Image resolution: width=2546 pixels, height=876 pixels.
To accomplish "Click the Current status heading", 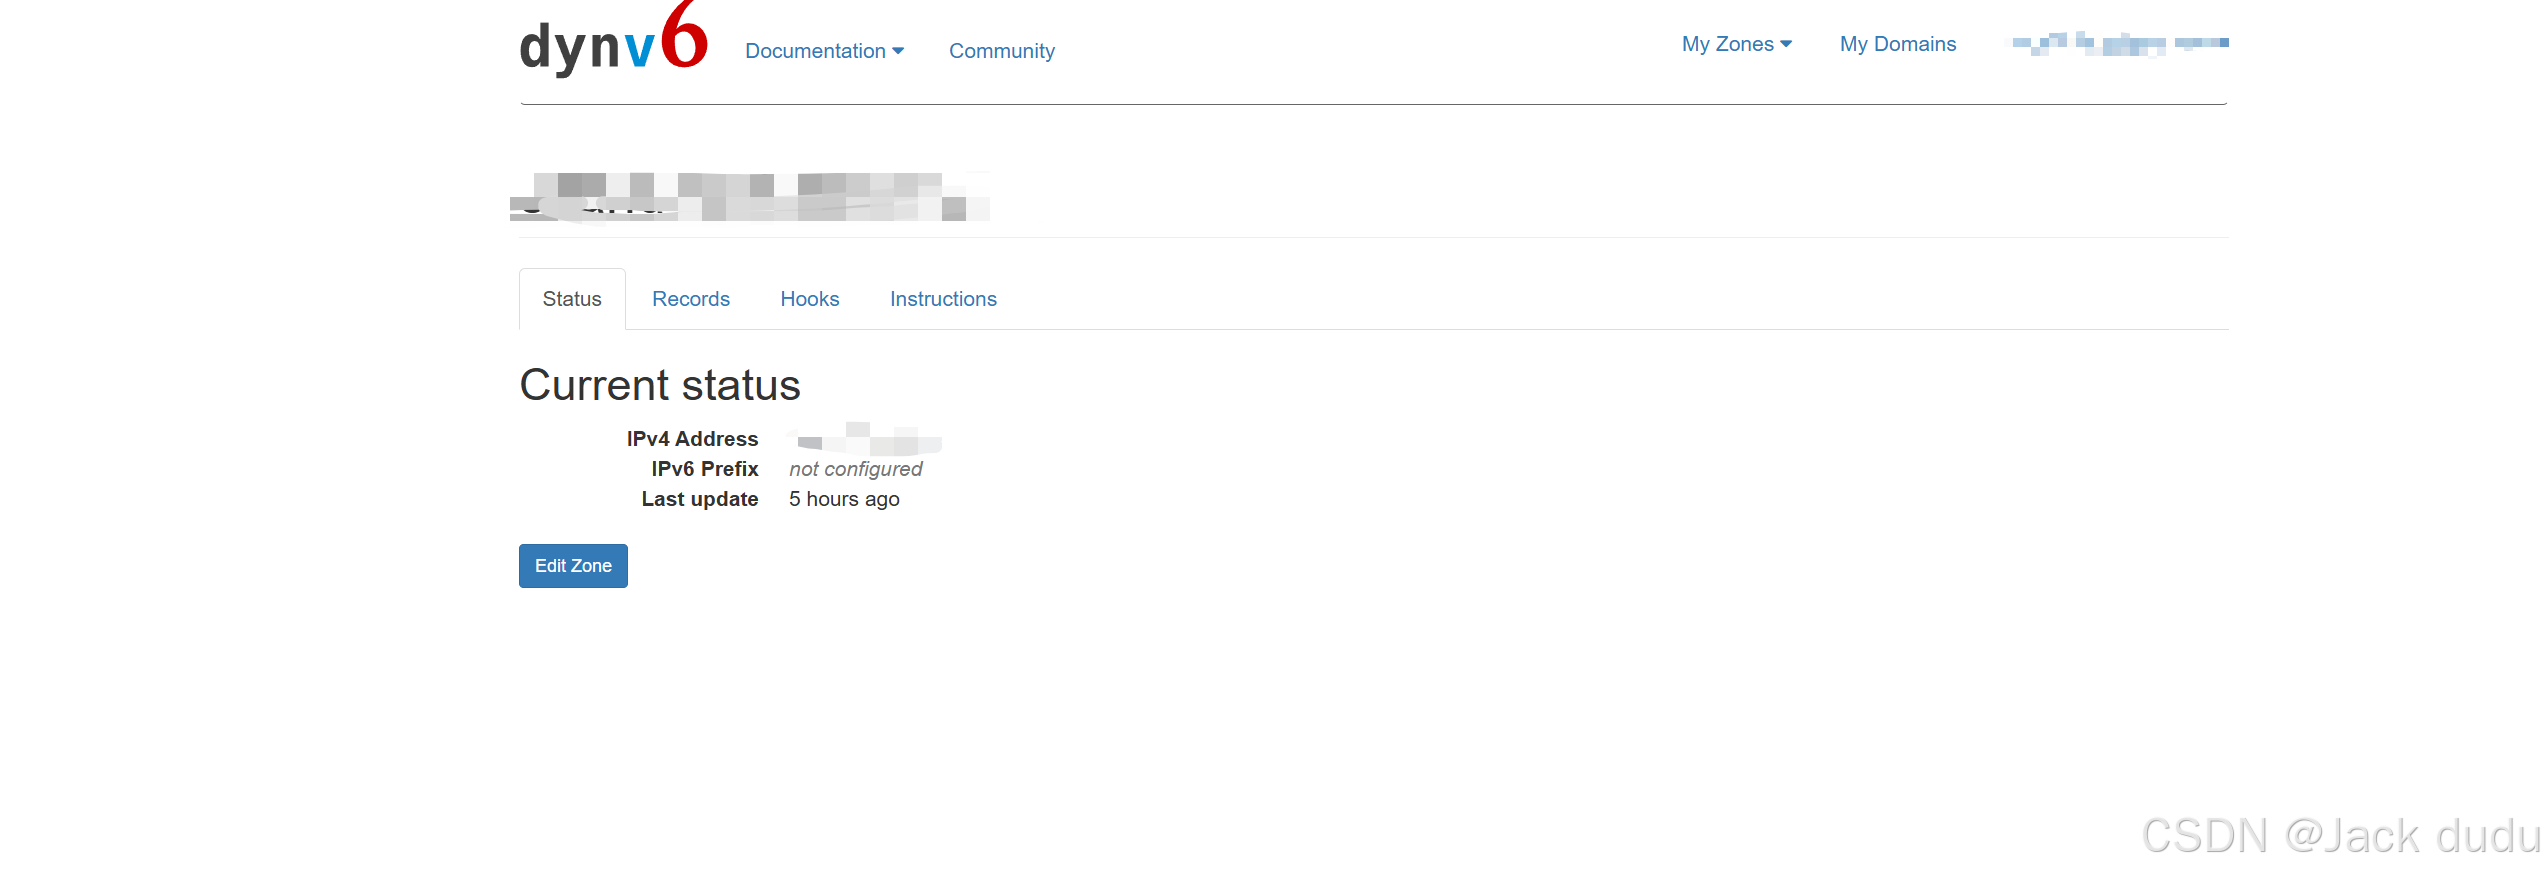I will pos(660,385).
